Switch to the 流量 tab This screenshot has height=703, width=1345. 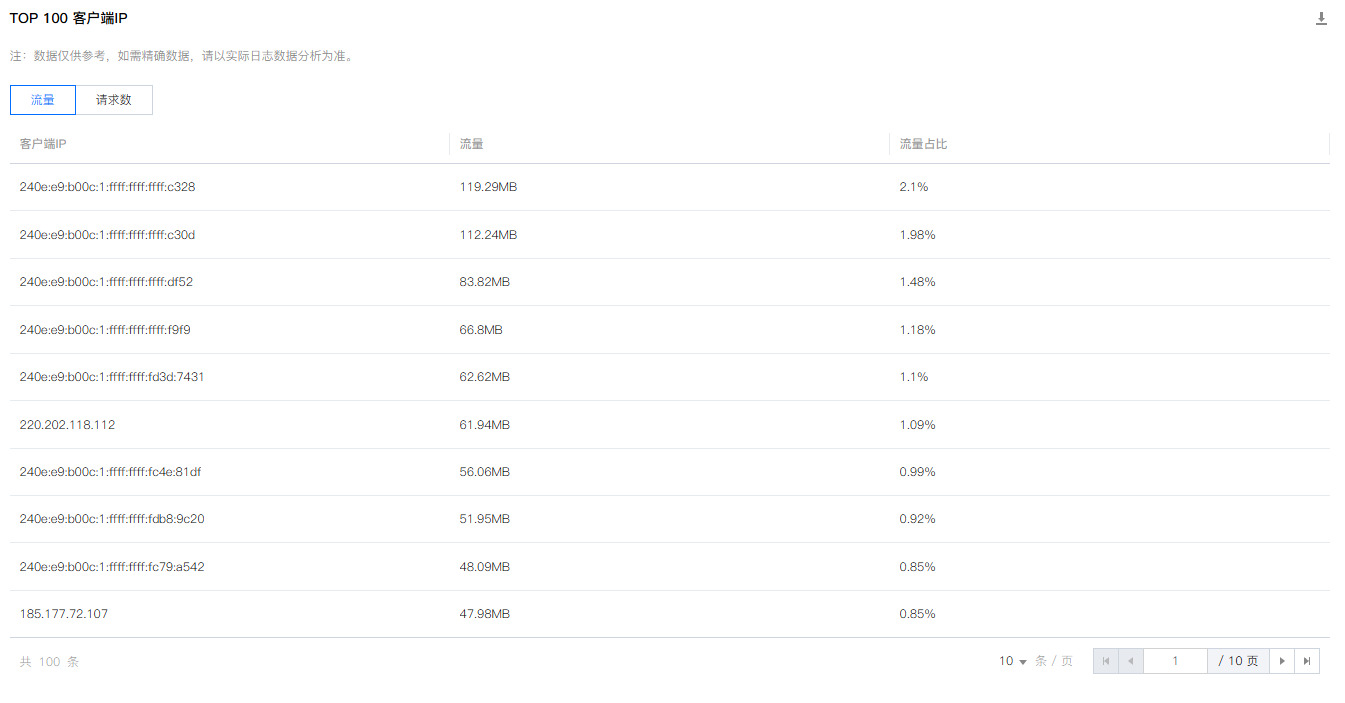point(43,100)
